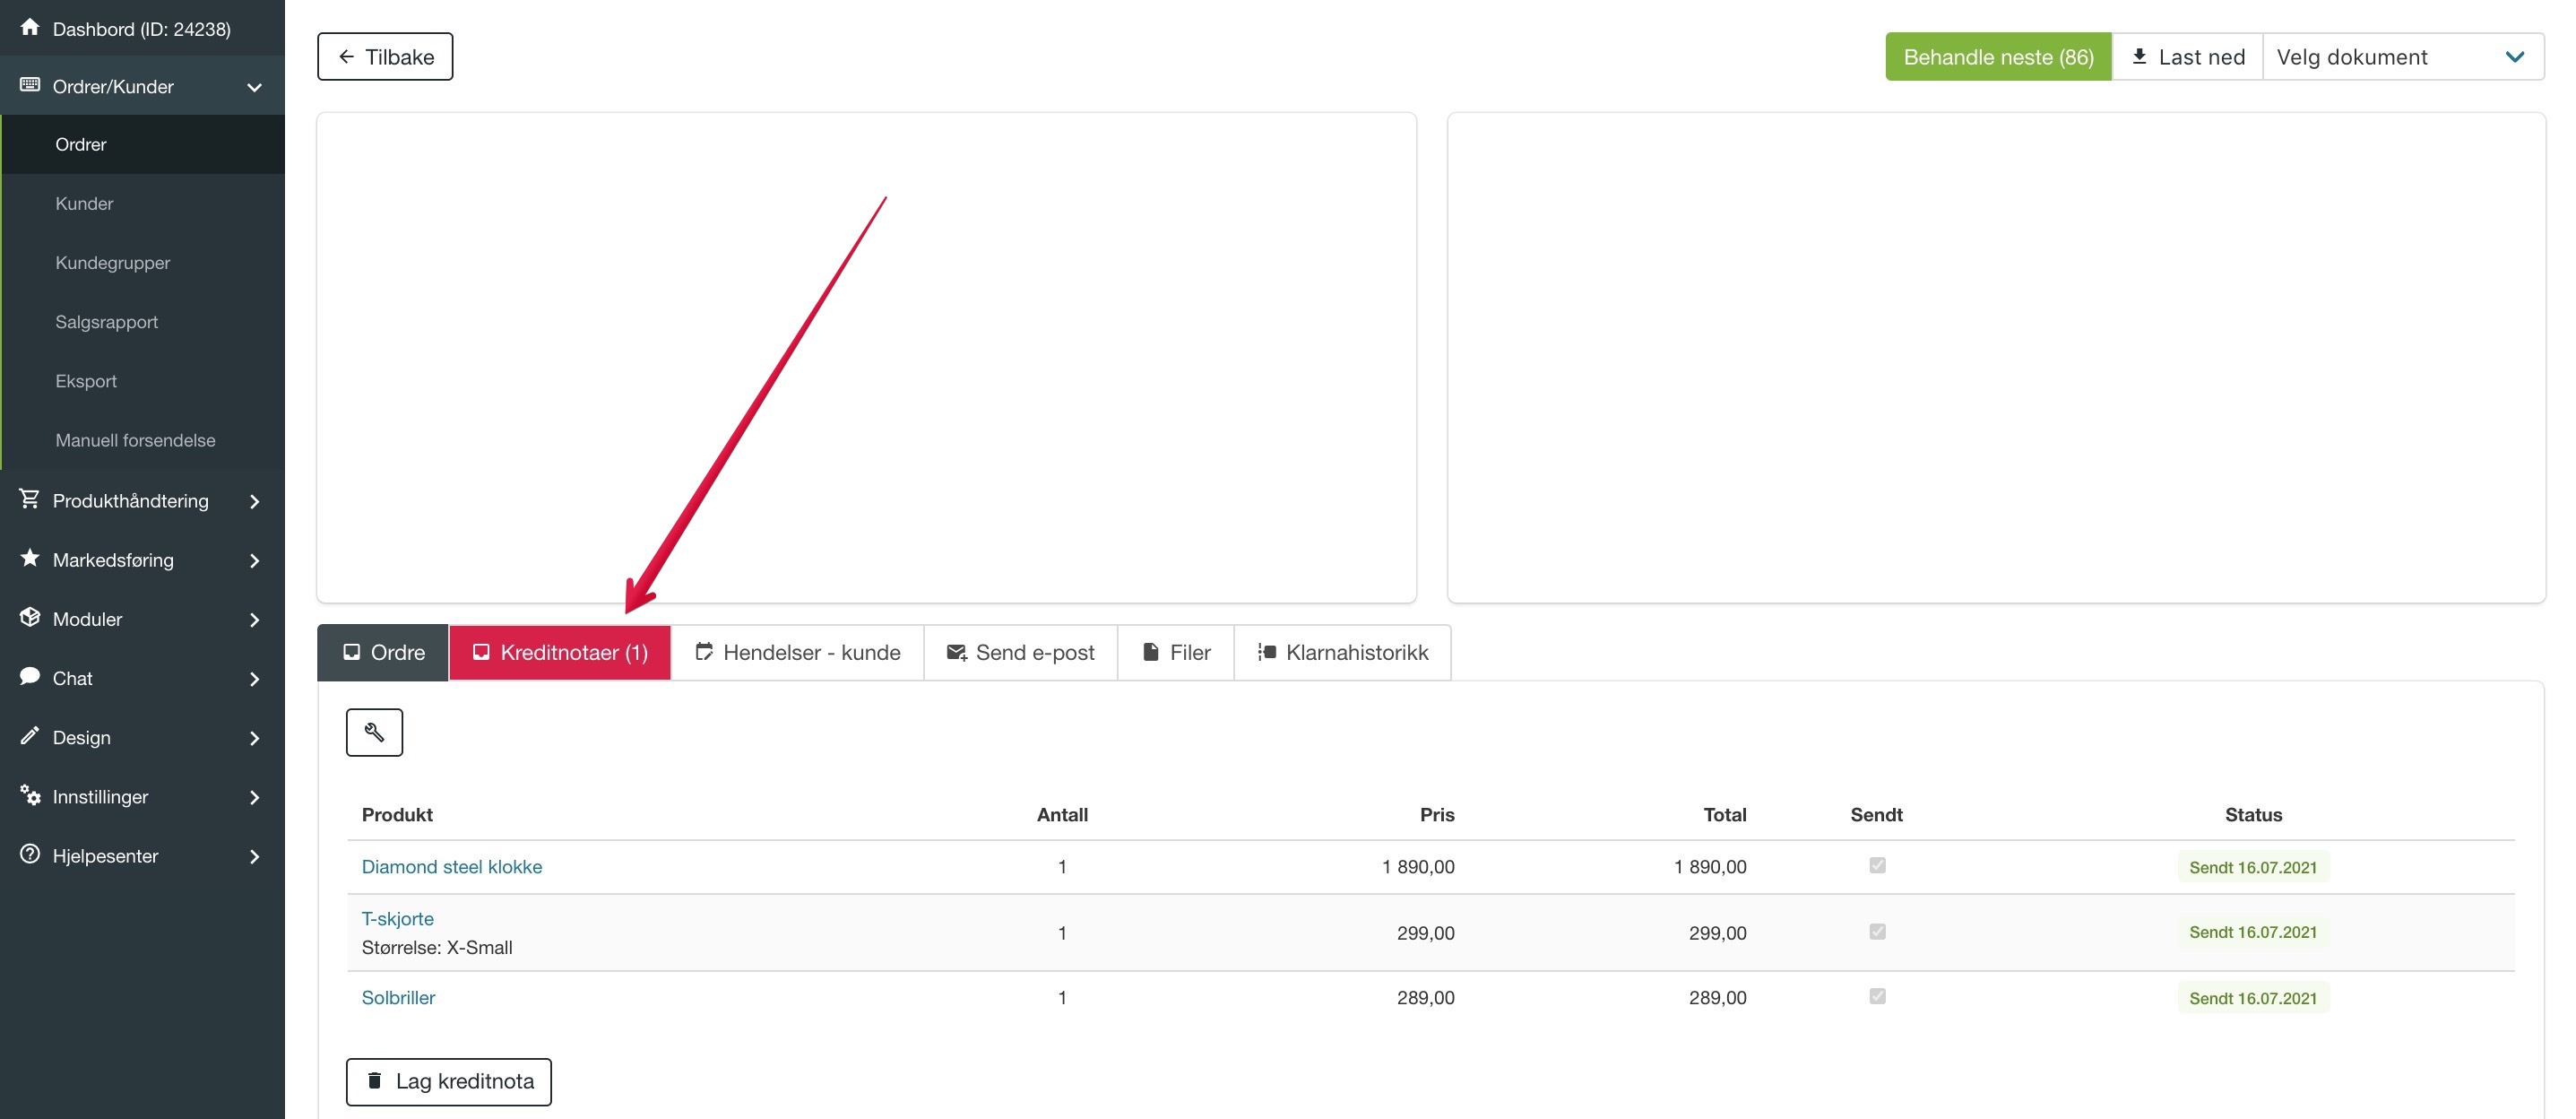The height and width of the screenshot is (1119, 2576).
Task: Open the Hendelser - kunde tab
Action: [x=798, y=653]
